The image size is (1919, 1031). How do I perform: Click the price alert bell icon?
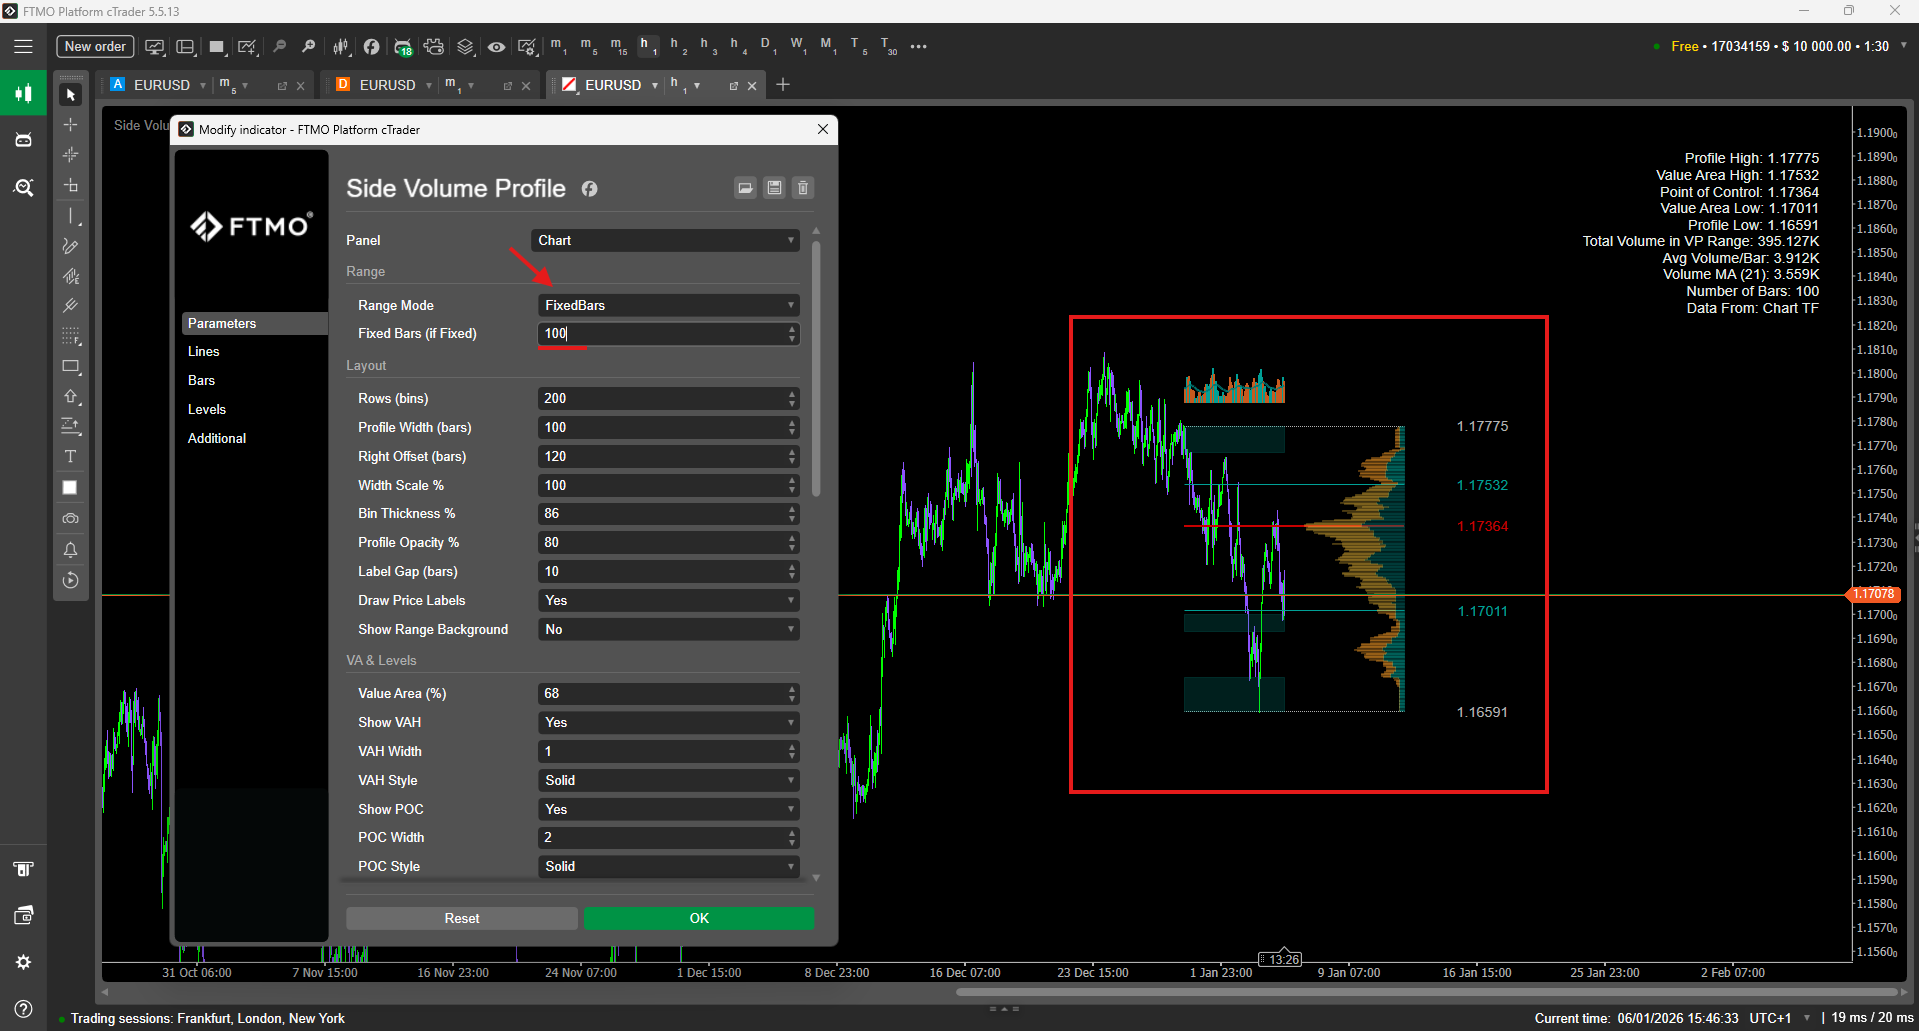point(70,550)
